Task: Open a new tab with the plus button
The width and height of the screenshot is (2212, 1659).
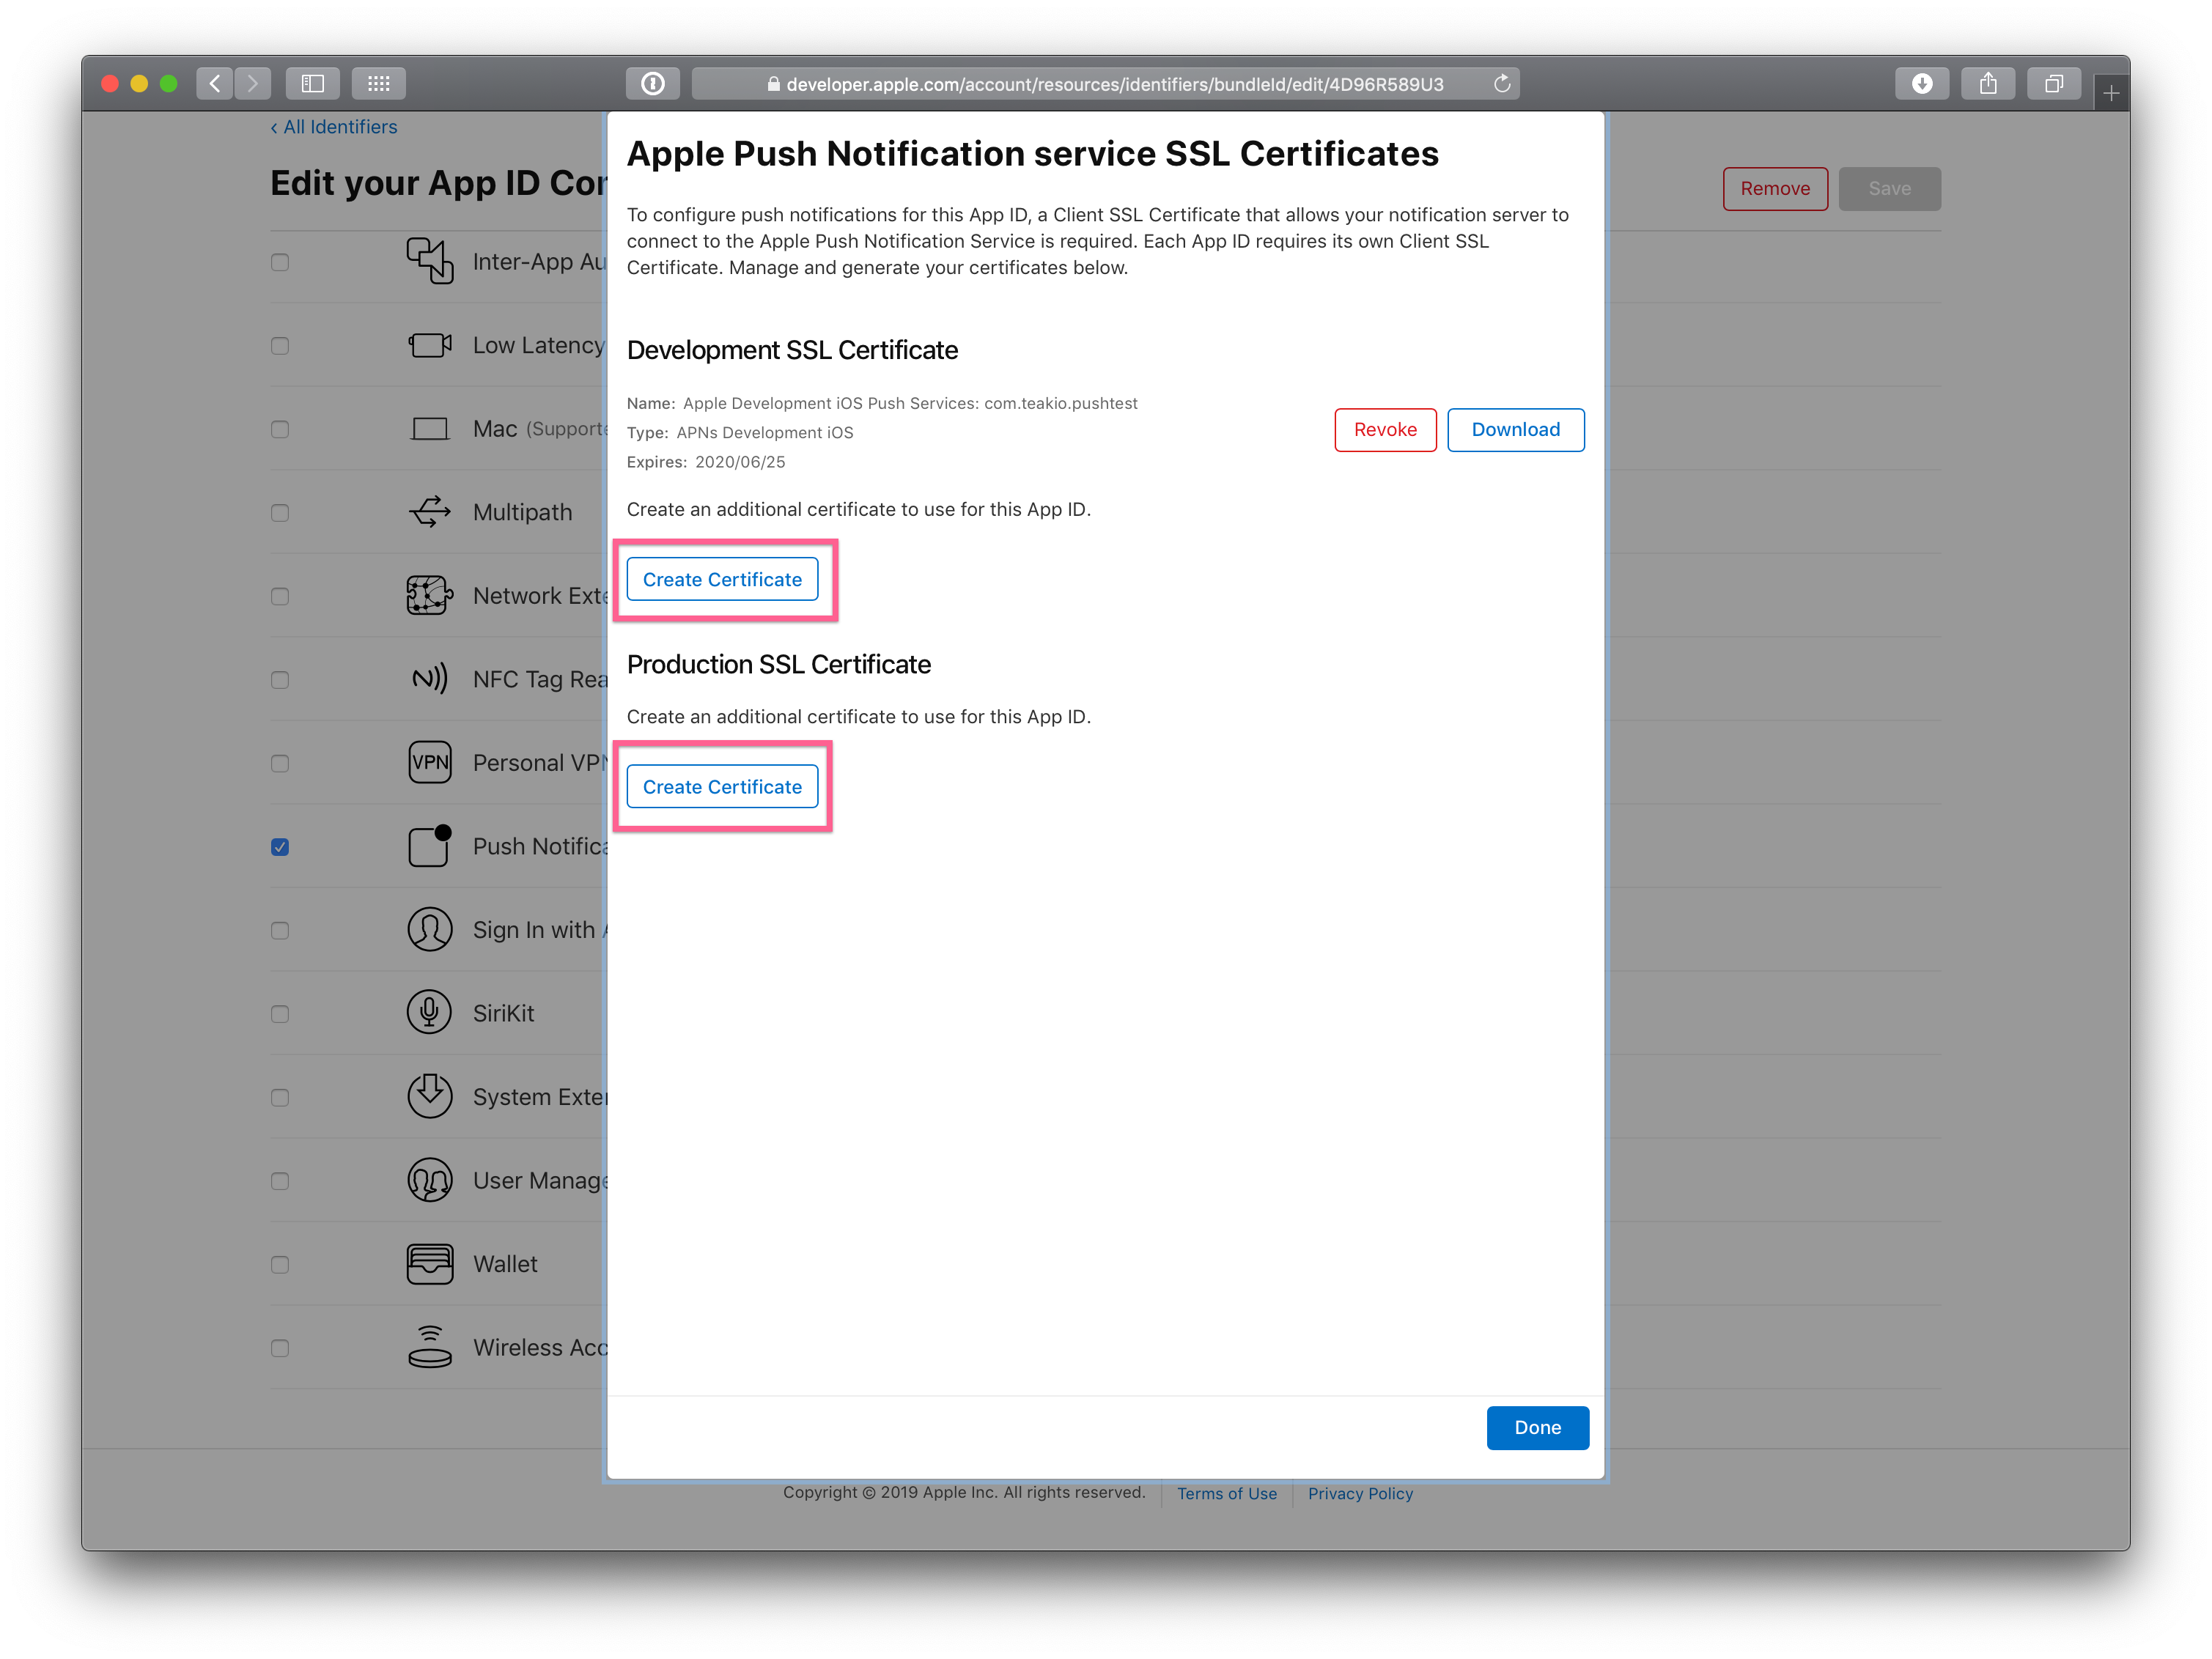Action: coord(2111,93)
